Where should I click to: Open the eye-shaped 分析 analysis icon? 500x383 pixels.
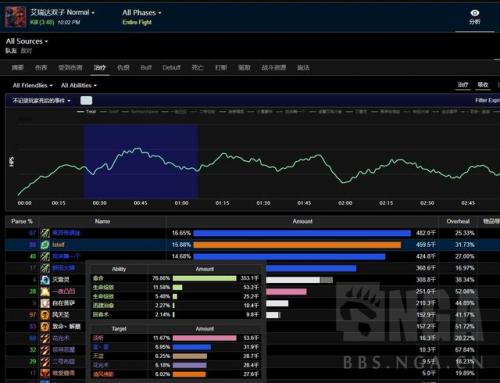click(475, 17)
